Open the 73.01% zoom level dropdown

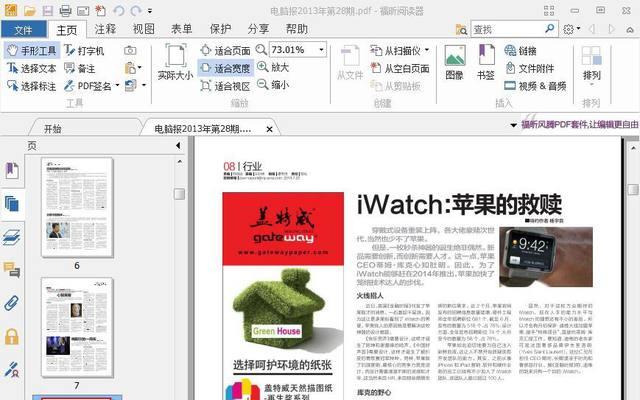[321, 50]
